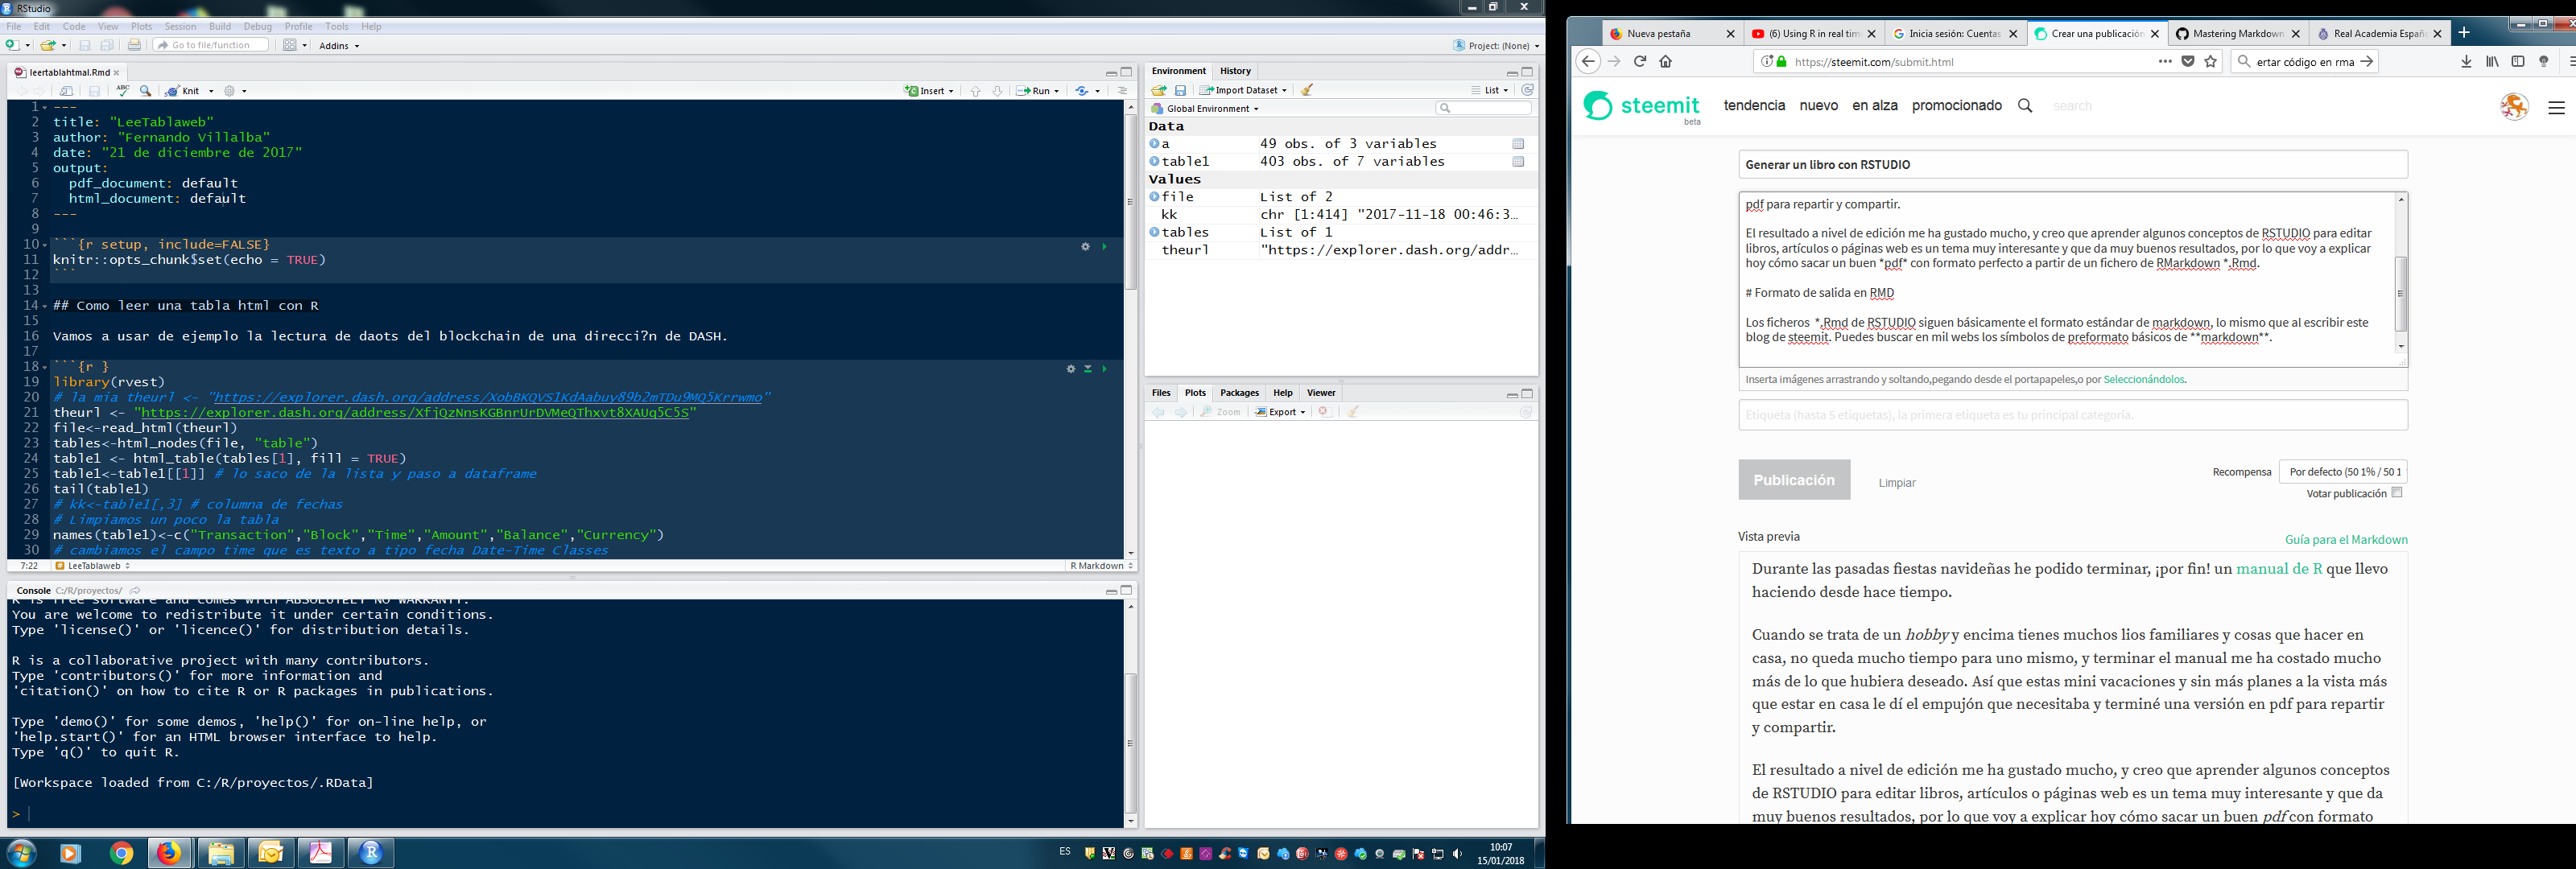Switch to the History tab
Image resolution: width=2576 pixels, height=869 pixels.
click(1235, 71)
